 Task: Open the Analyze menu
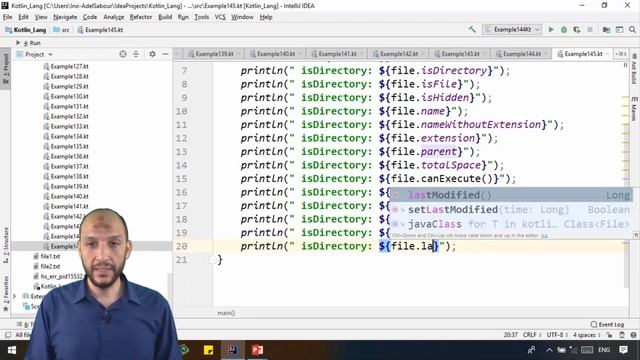pos(113,17)
